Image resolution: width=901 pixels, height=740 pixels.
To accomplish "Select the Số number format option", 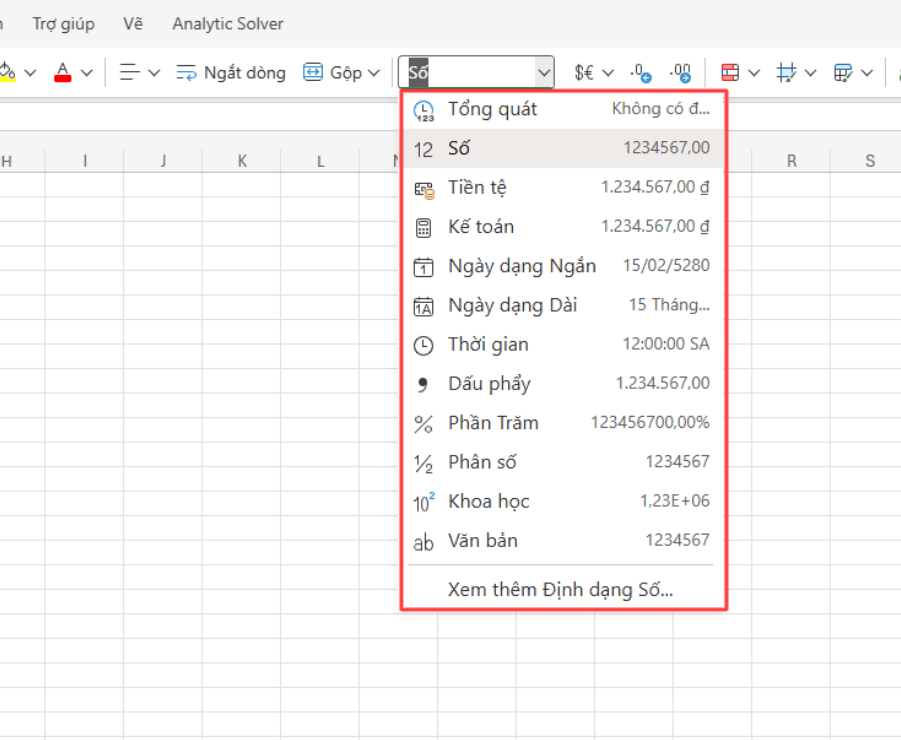I will point(563,148).
